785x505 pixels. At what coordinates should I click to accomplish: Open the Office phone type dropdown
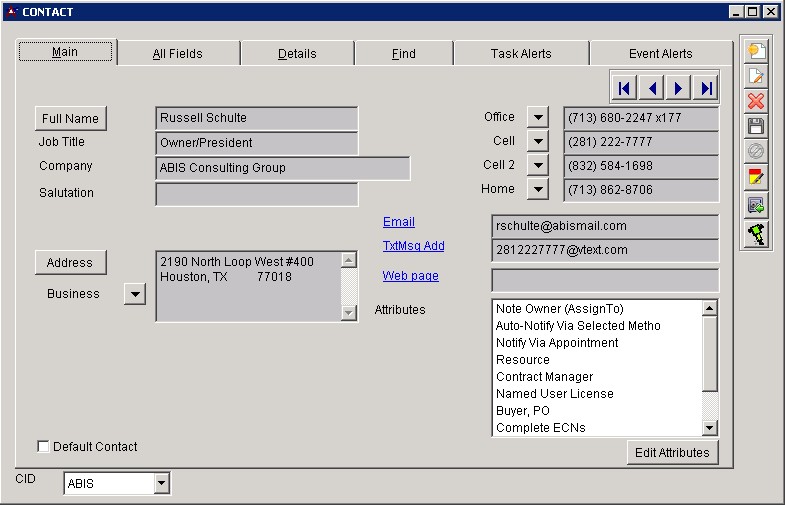coord(538,118)
